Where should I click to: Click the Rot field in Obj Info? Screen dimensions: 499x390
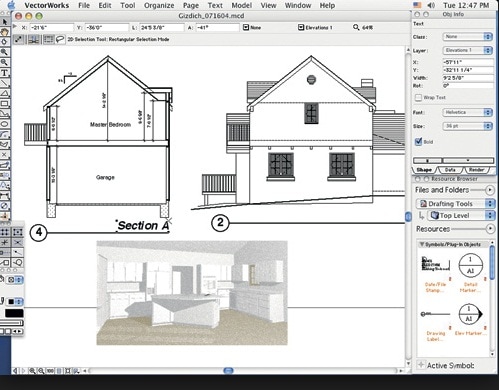tap(468, 86)
